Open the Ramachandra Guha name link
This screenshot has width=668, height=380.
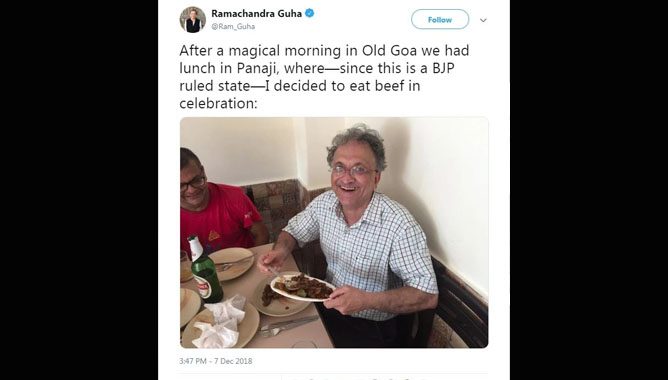(x=256, y=13)
